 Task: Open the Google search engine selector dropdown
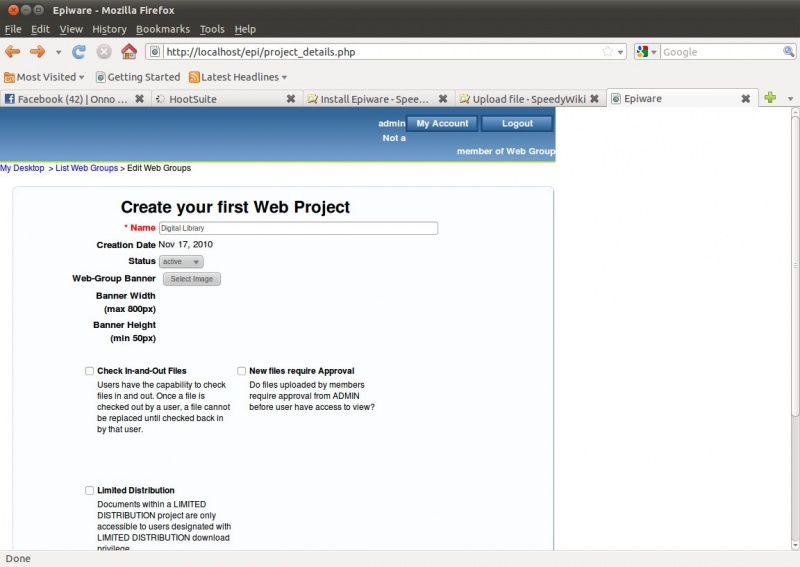click(x=647, y=52)
